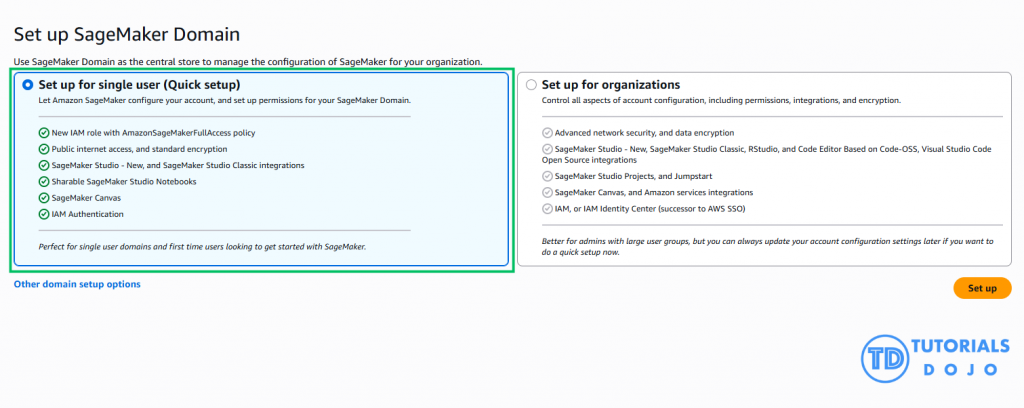The image size is (1024, 408).
Task: Click the Set up for single user title
Action: 138,85
